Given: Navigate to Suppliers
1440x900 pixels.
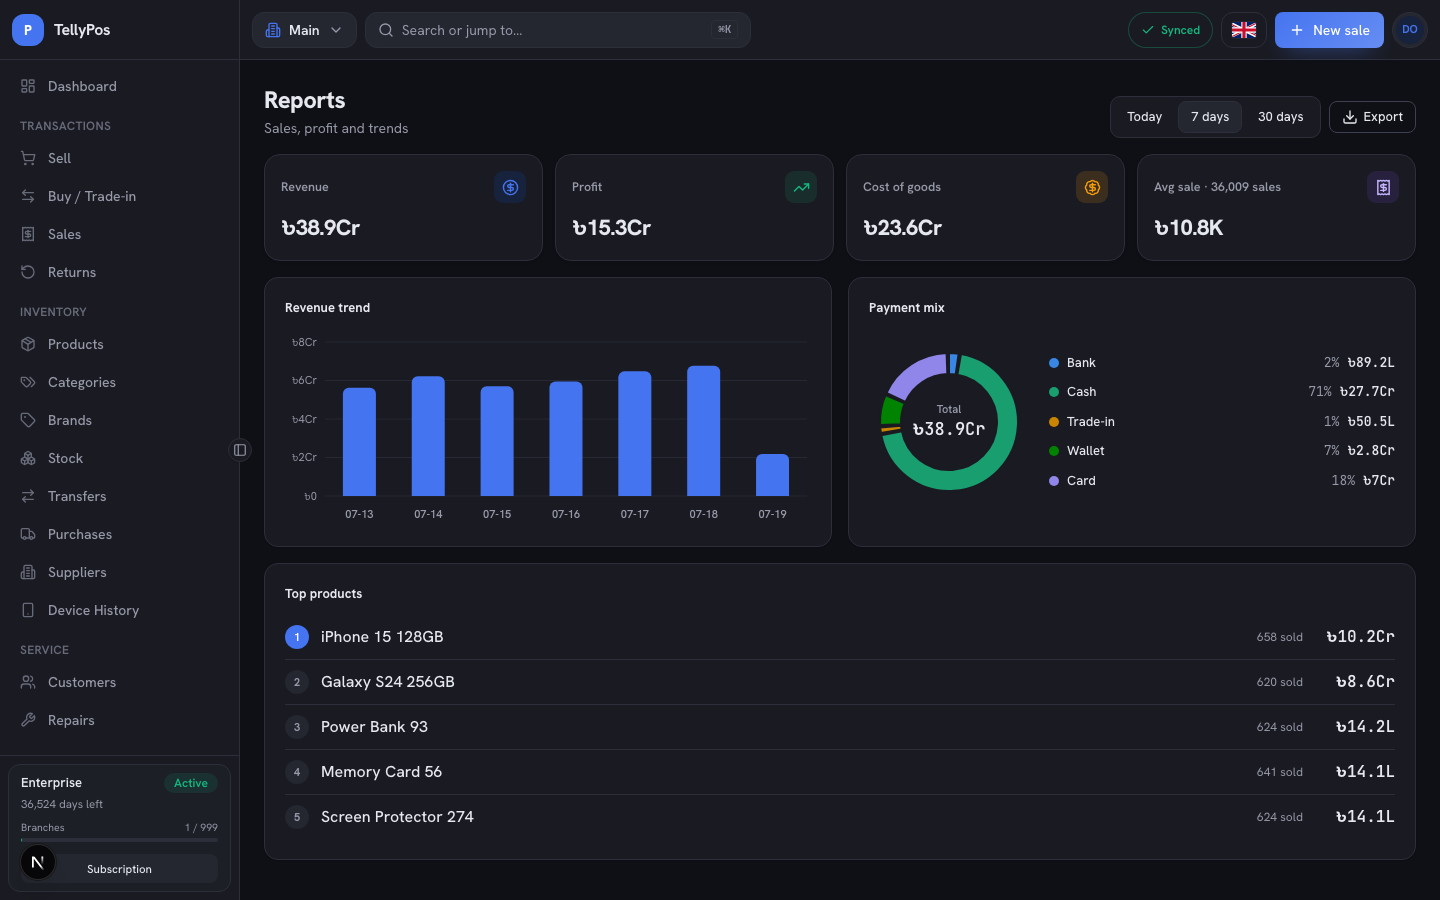Looking at the screenshot, I should pos(119,572).
